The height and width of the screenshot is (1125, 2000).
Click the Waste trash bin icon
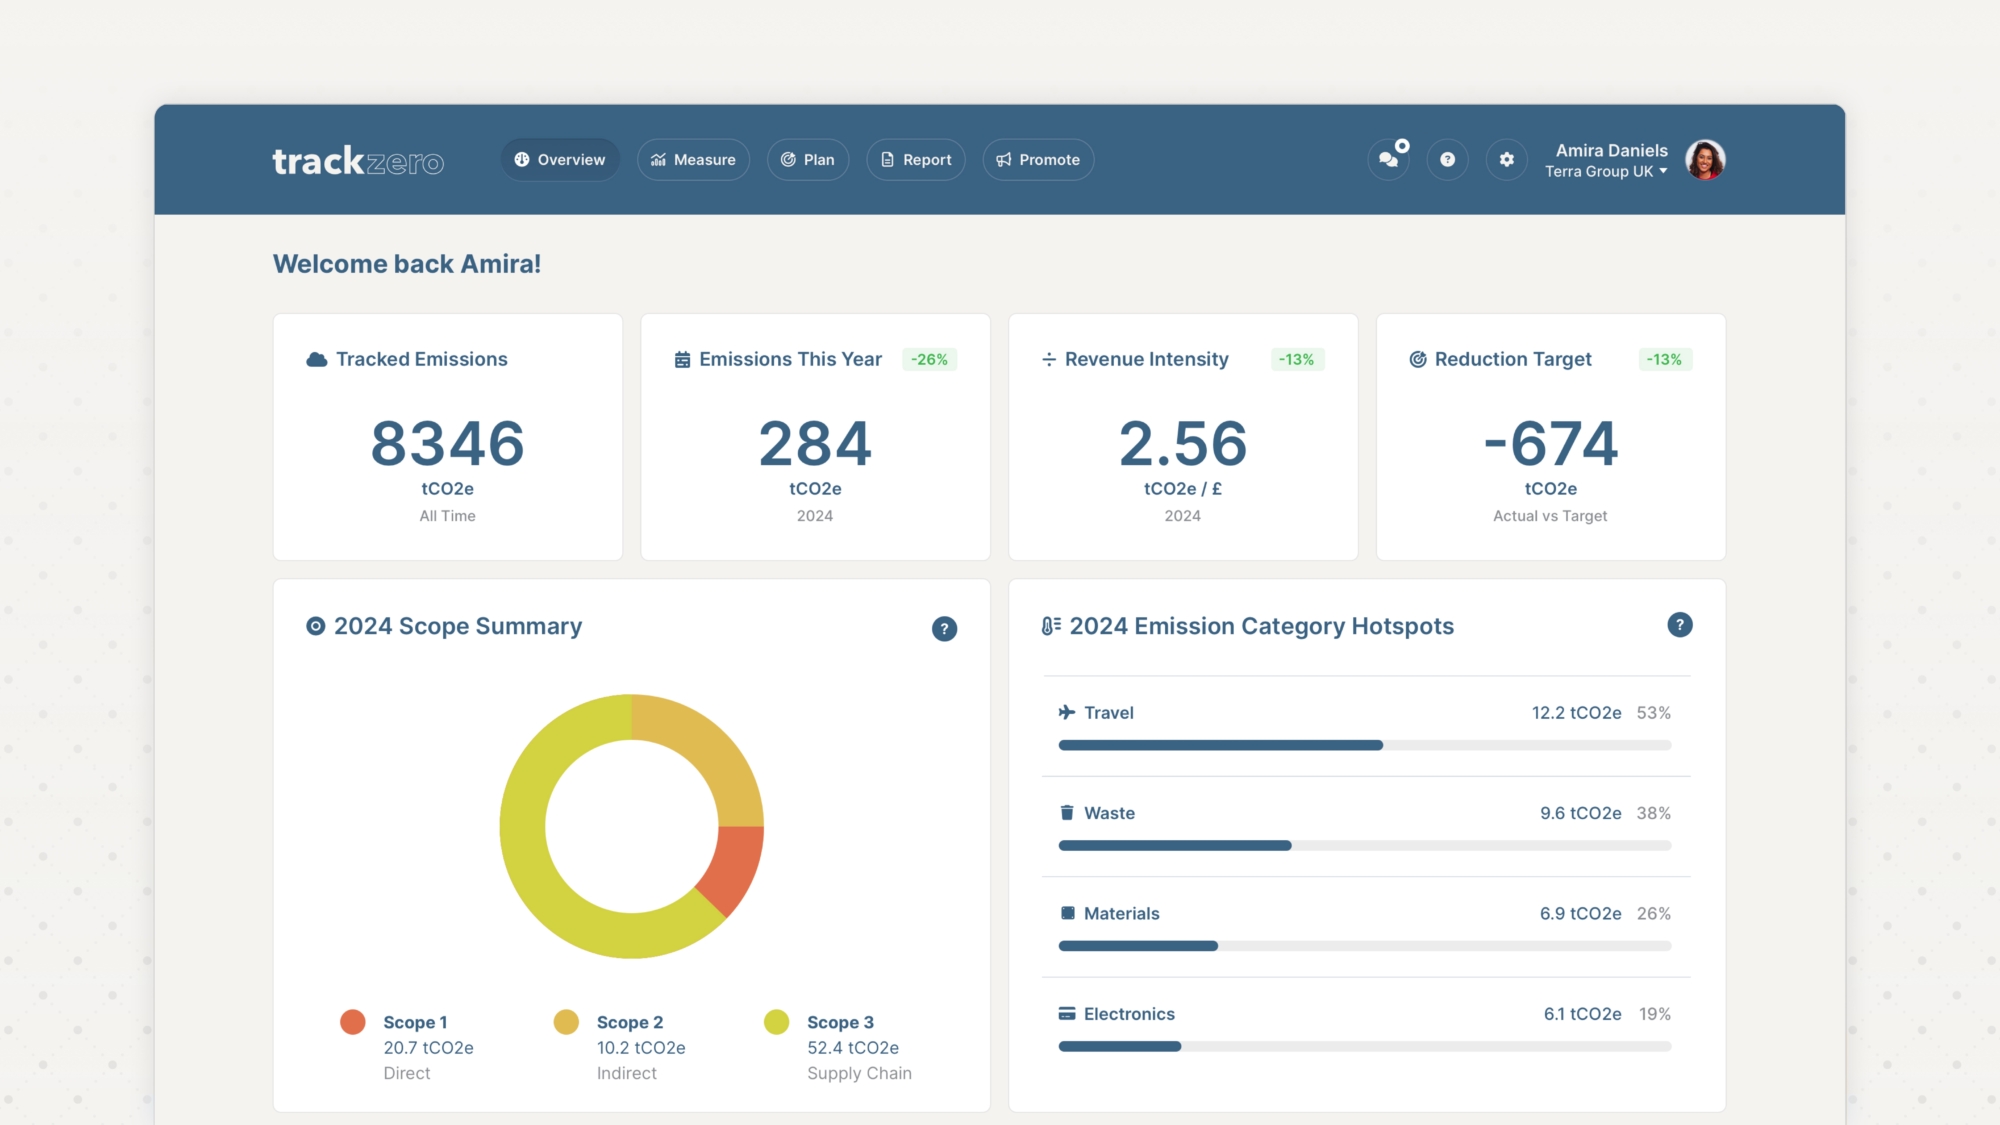point(1067,813)
